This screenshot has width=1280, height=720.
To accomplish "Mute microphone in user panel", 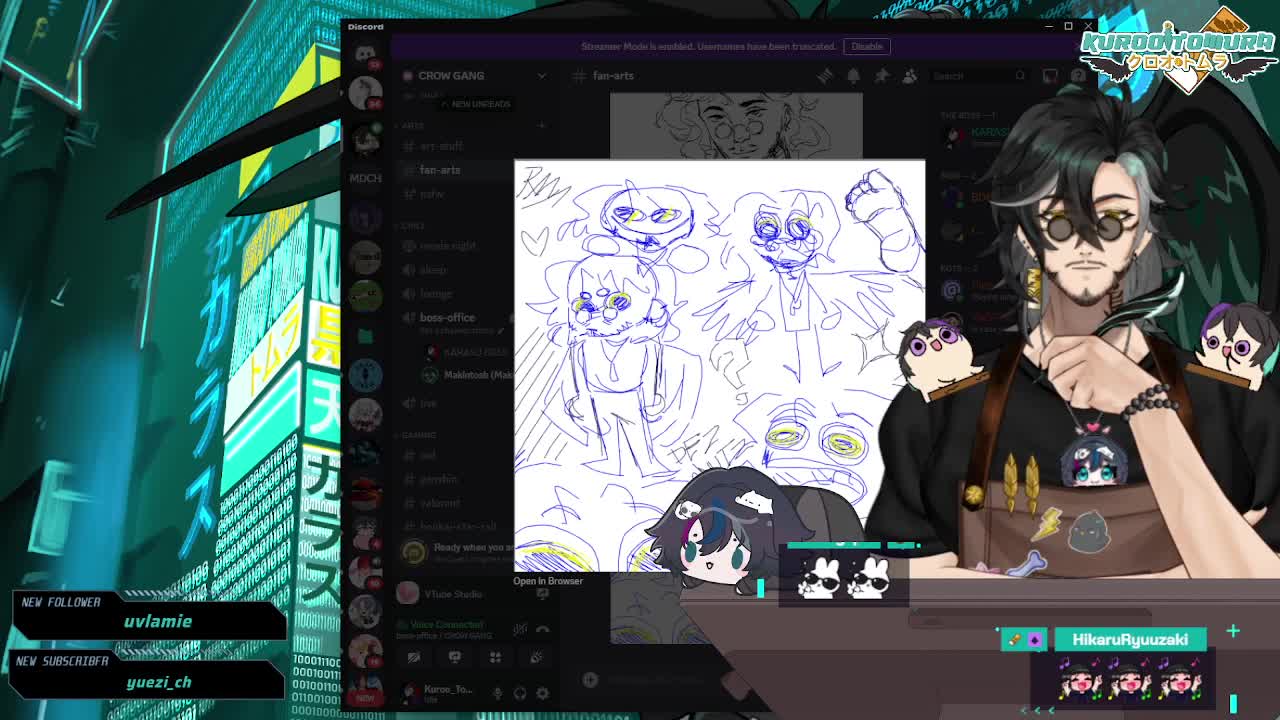I will click(498, 693).
